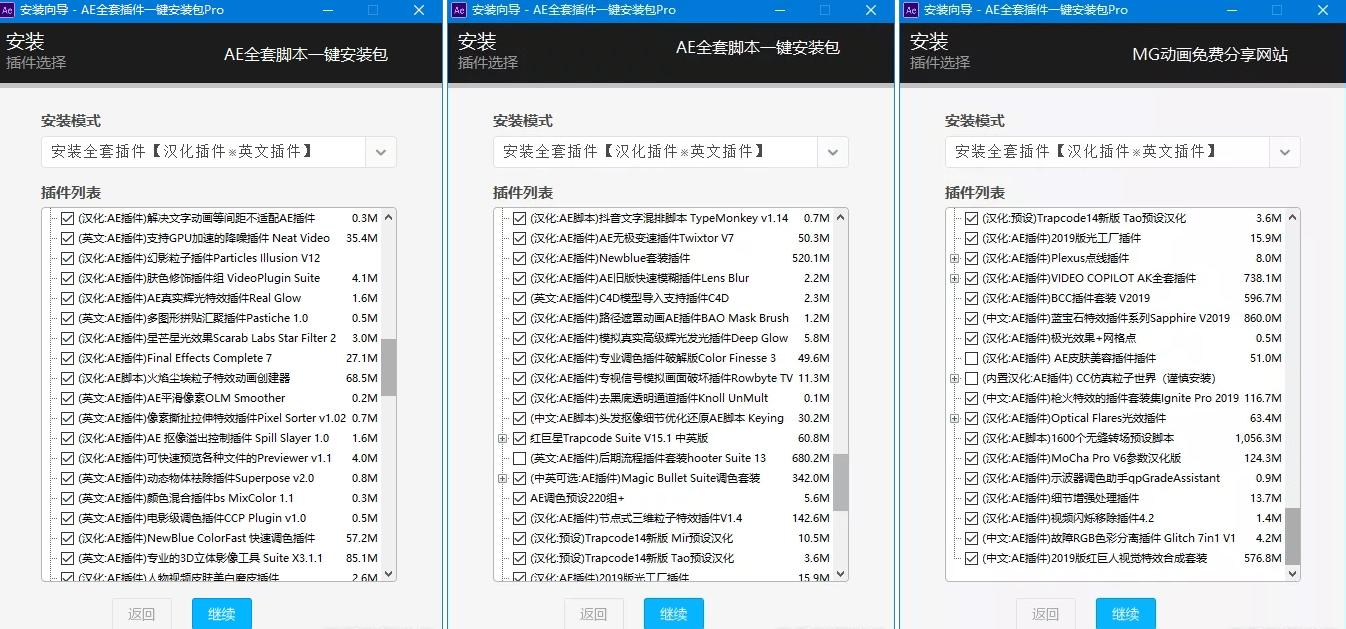1346x629 pixels.
Task: Expand the Magic Bullet Suite tree node
Action: [x=503, y=478]
